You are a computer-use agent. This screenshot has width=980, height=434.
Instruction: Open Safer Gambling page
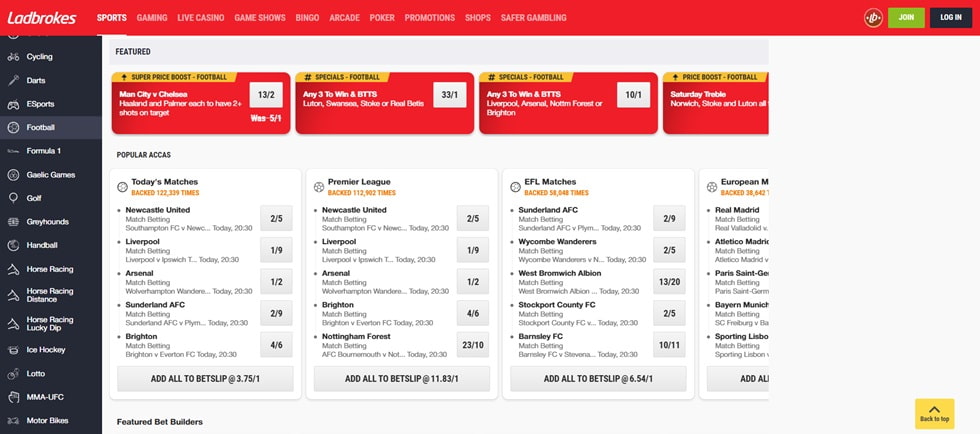(x=533, y=18)
